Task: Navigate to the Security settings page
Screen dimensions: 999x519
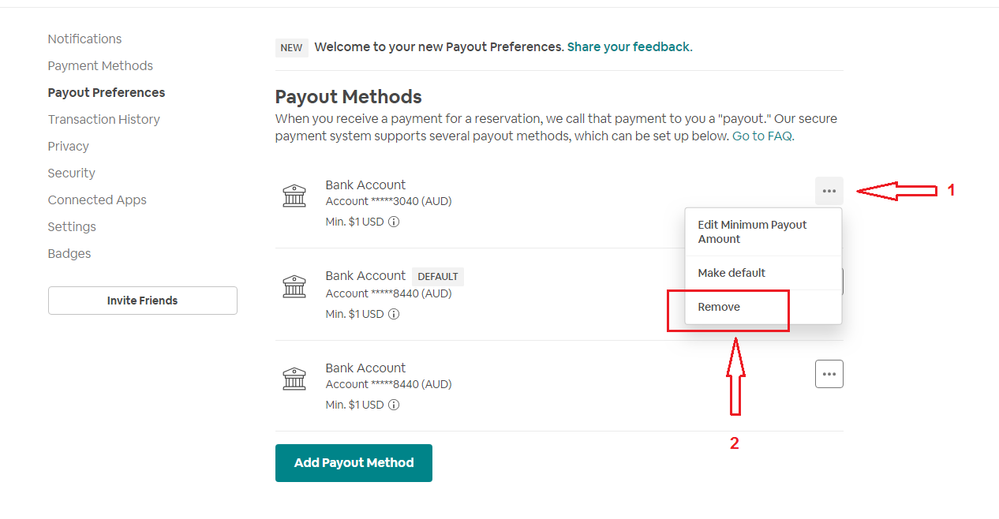Action: [x=72, y=174]
